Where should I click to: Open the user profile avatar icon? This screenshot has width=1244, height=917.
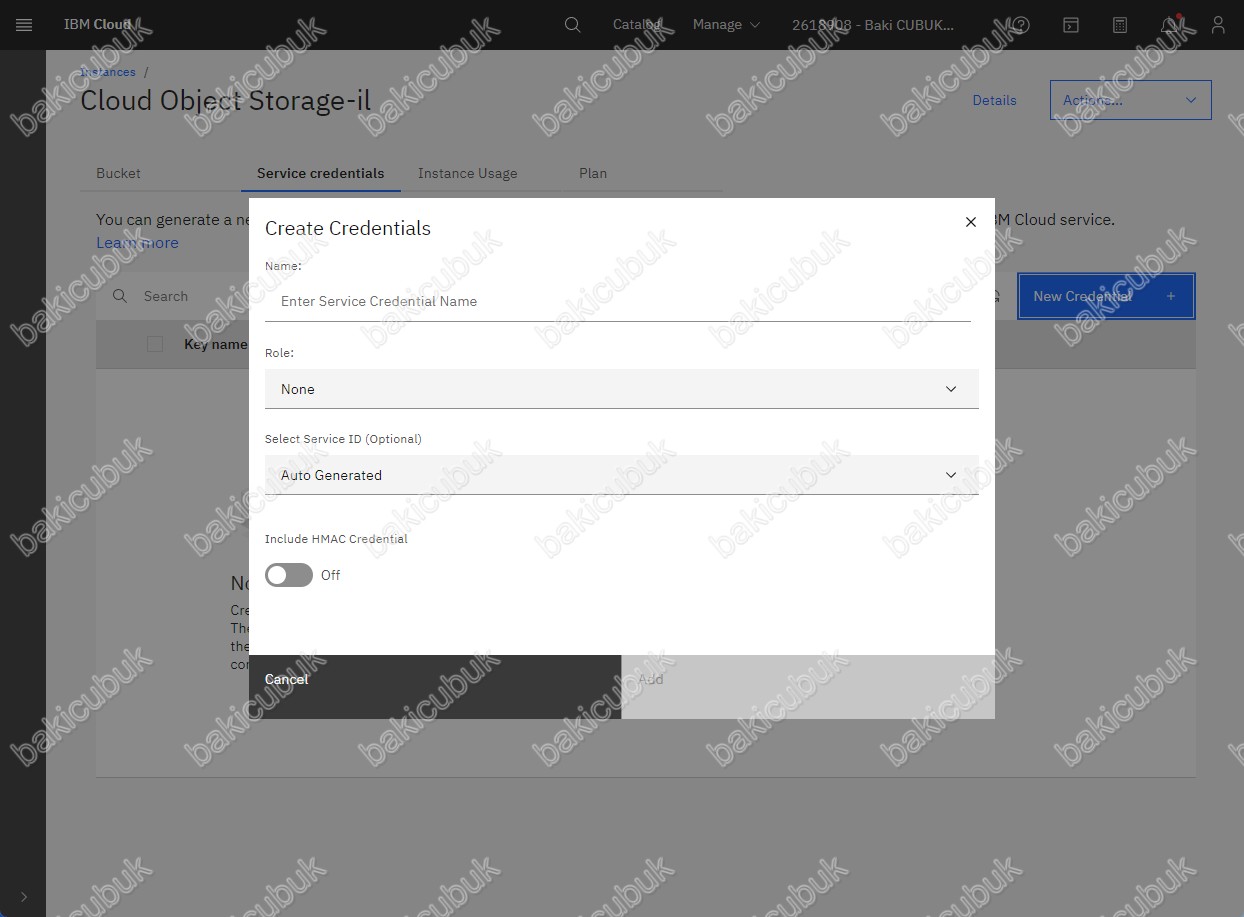(x=1217, y=25)
